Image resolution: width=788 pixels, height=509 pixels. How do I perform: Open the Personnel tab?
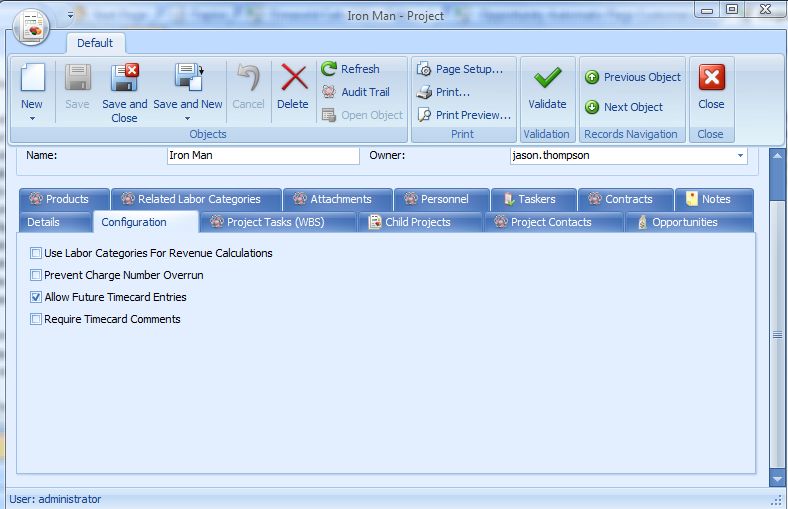tap(442, 199)
